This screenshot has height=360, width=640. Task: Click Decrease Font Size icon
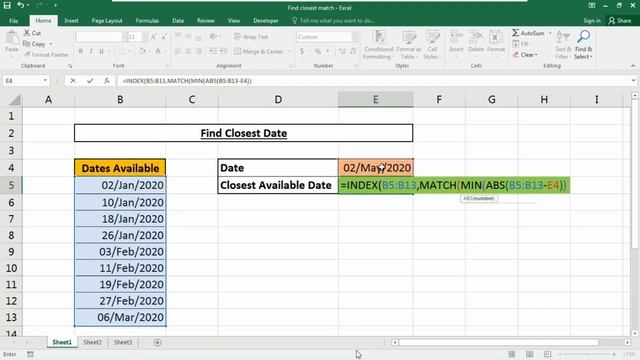pos(164,37)
